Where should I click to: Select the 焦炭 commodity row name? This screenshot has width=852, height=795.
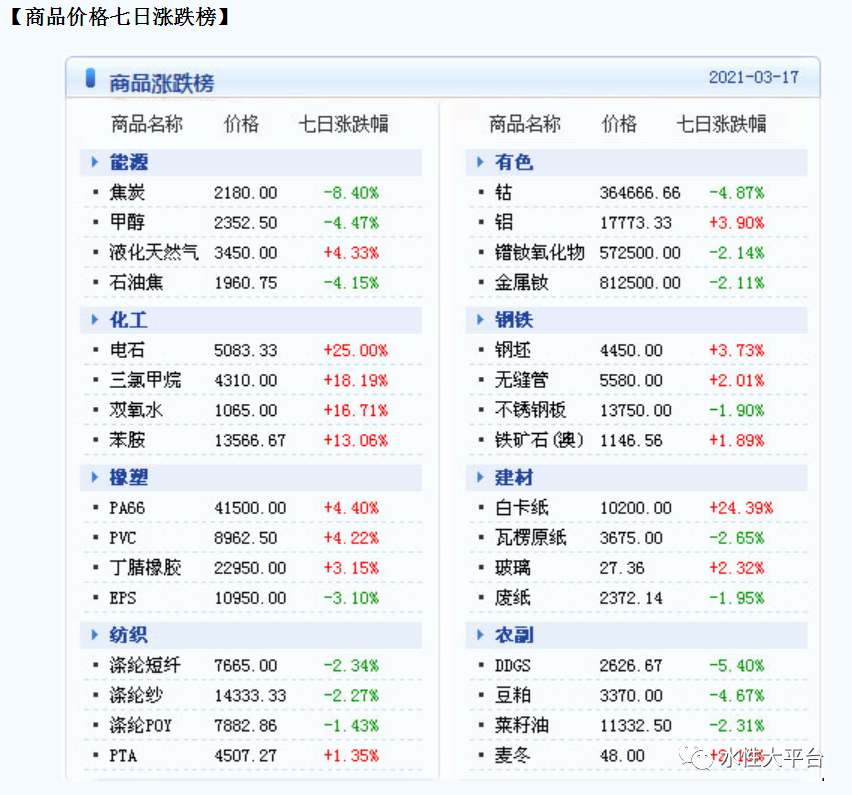click(127, 192)
